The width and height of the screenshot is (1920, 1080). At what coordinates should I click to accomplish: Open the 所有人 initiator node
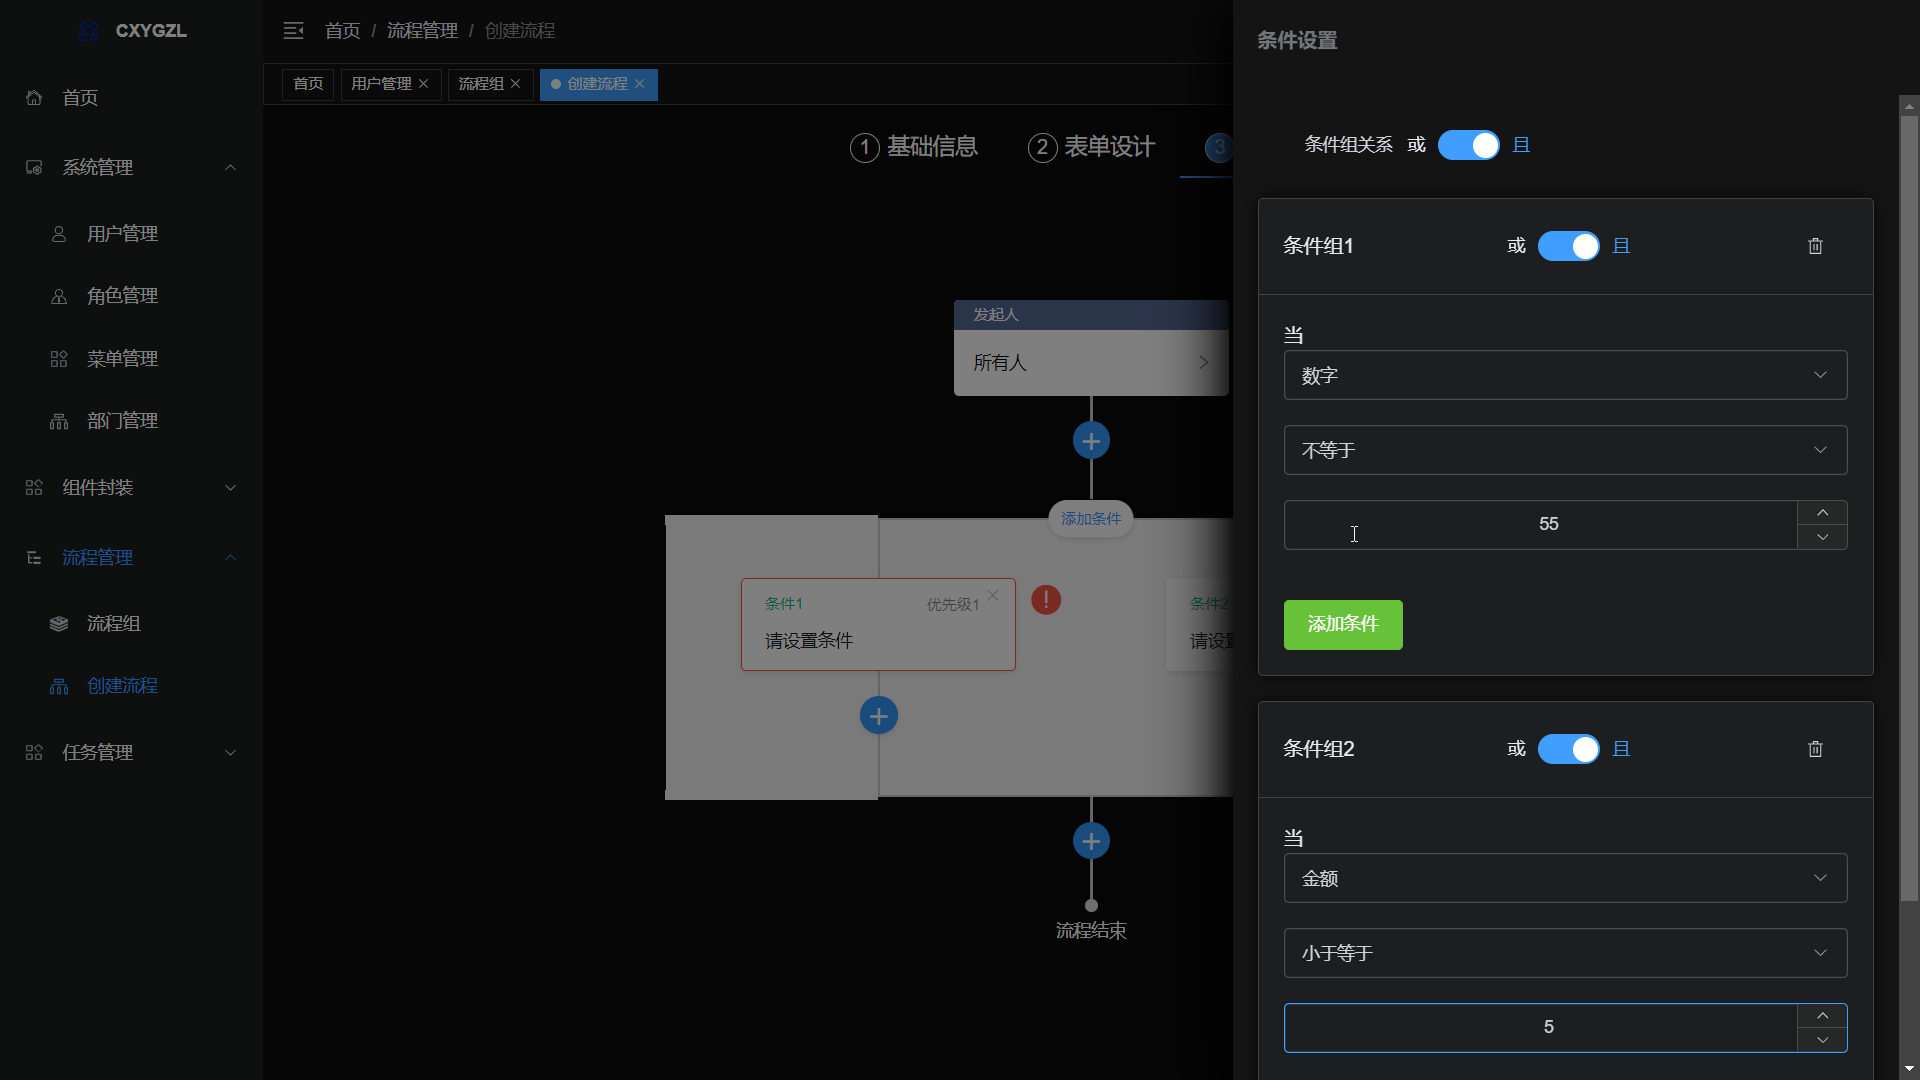(x=1091, y=363)
